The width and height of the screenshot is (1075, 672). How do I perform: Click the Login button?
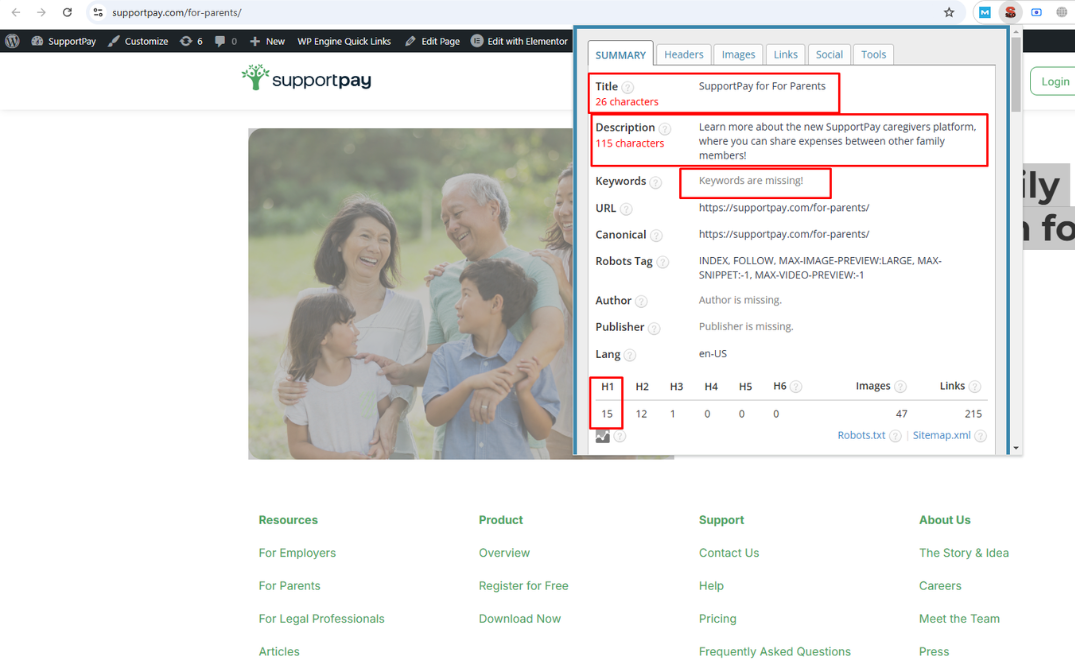(x=1054, y=82)
